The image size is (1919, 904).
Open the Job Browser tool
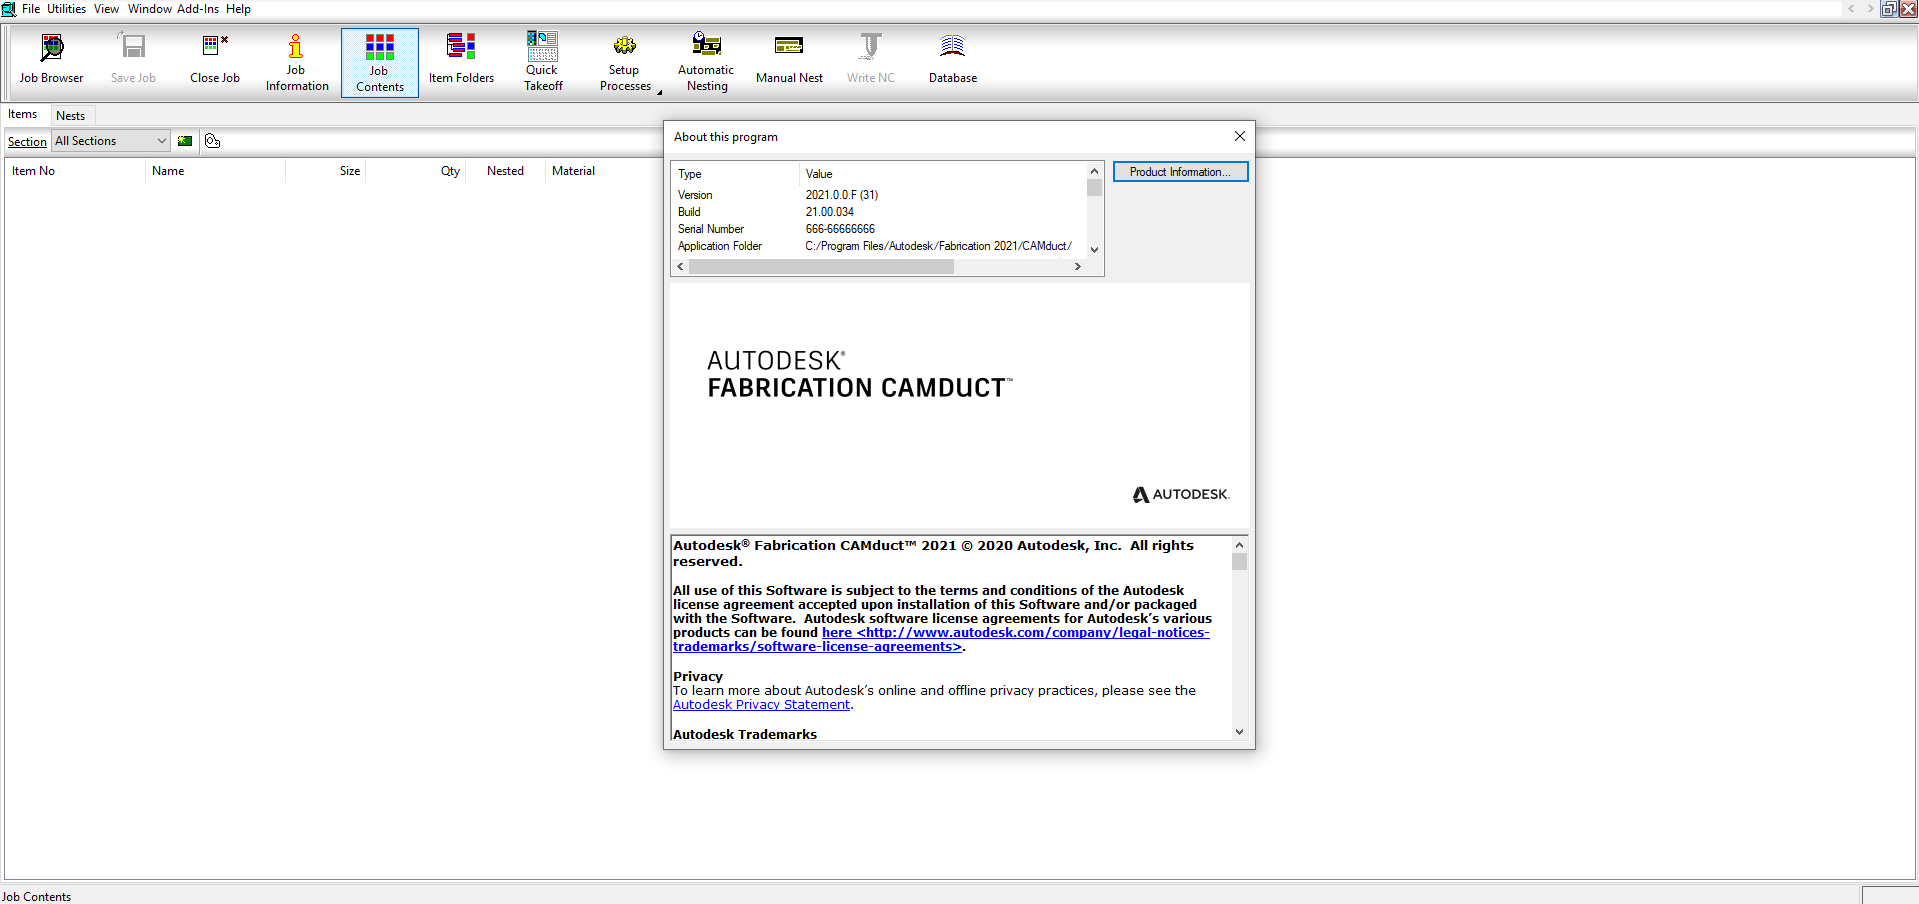click(51, 60)
